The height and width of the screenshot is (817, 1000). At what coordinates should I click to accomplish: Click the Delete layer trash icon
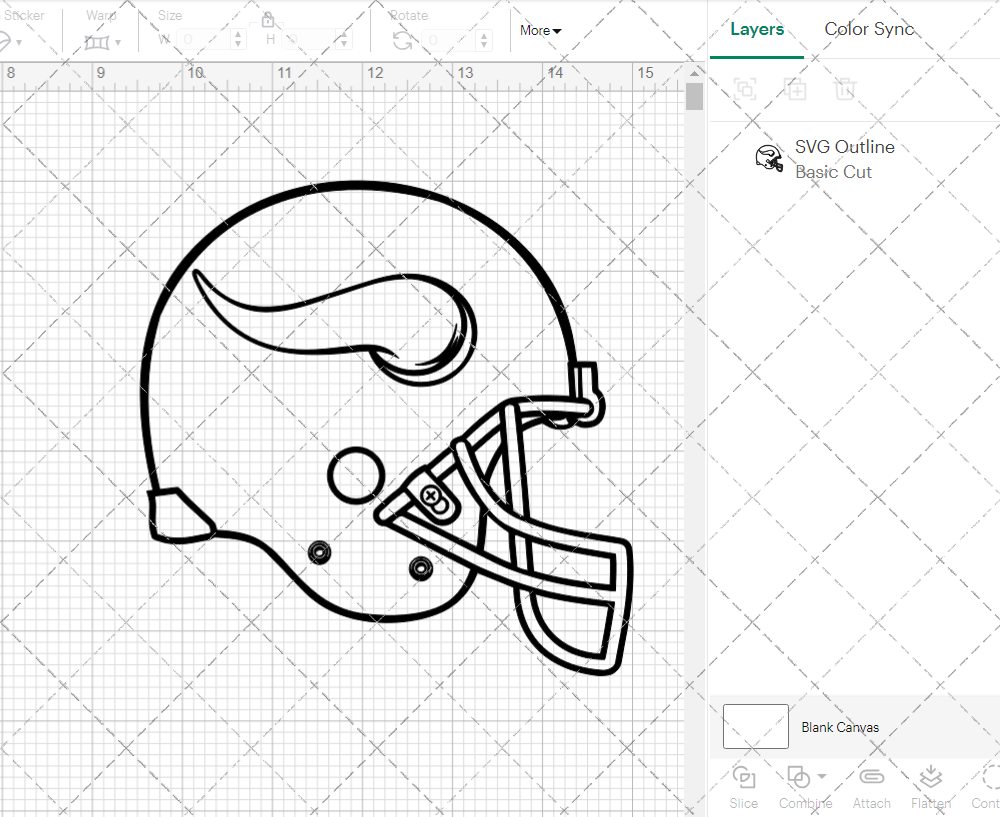844,89
